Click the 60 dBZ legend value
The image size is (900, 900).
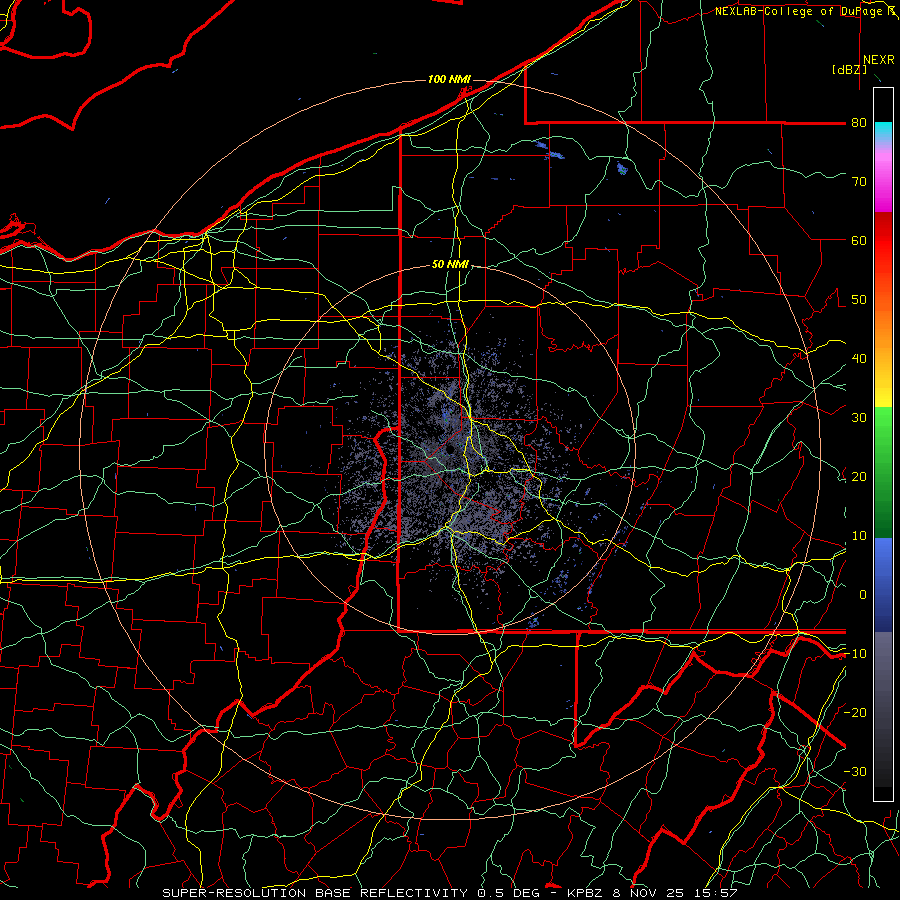859,240
